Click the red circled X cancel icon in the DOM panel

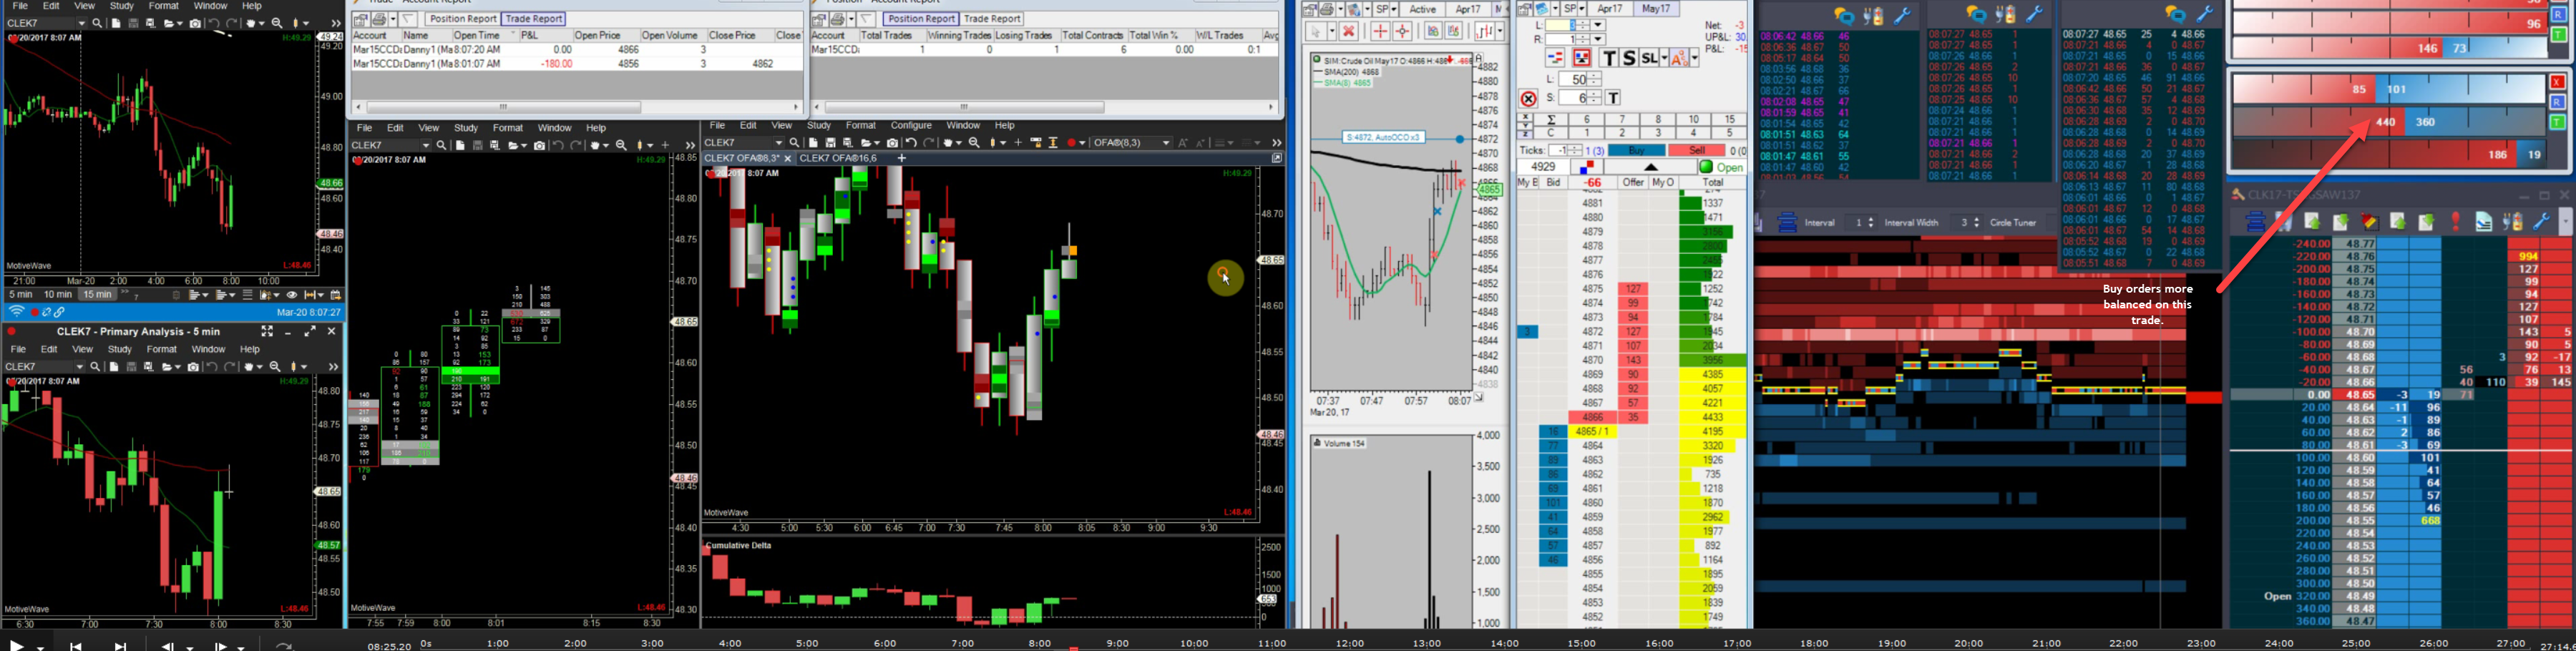(x=1528, y=98)
